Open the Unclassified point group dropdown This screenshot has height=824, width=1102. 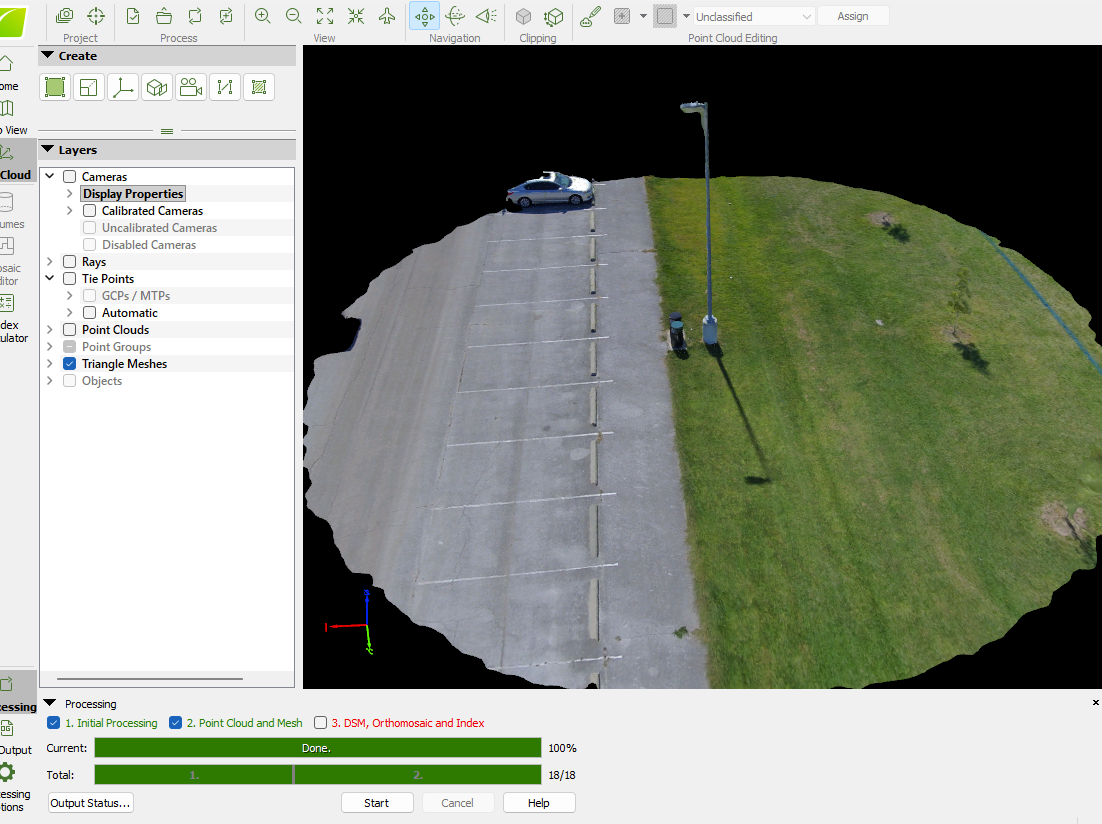click(755, 17)
